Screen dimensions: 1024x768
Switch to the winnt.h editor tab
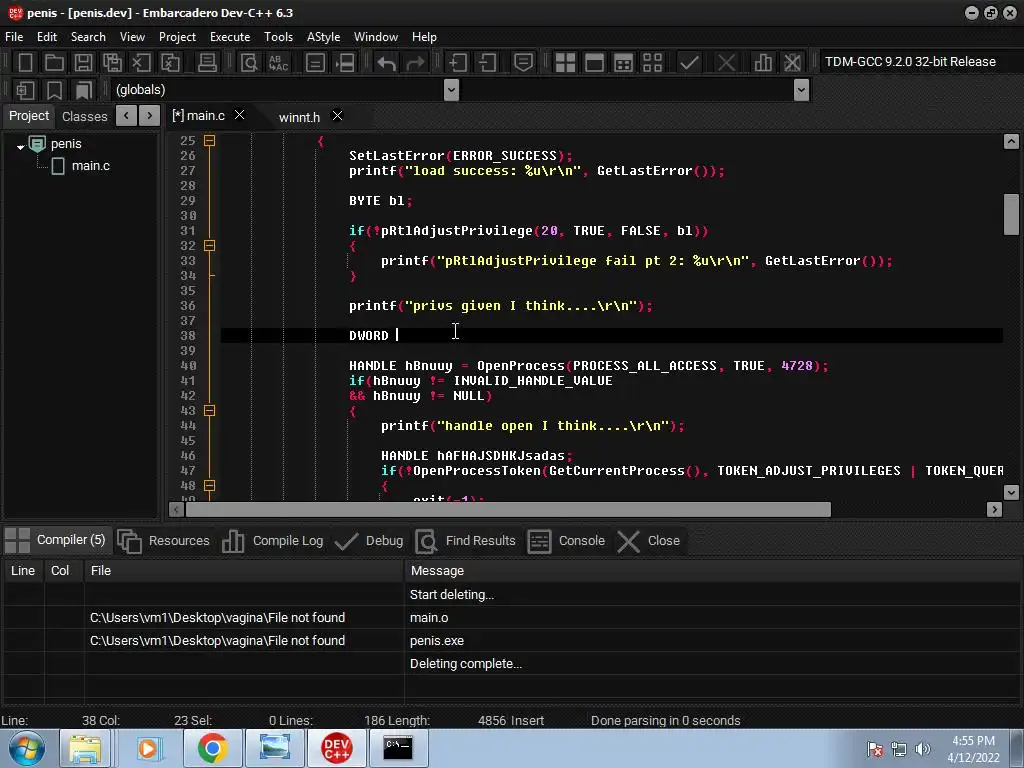click(299, 118)
